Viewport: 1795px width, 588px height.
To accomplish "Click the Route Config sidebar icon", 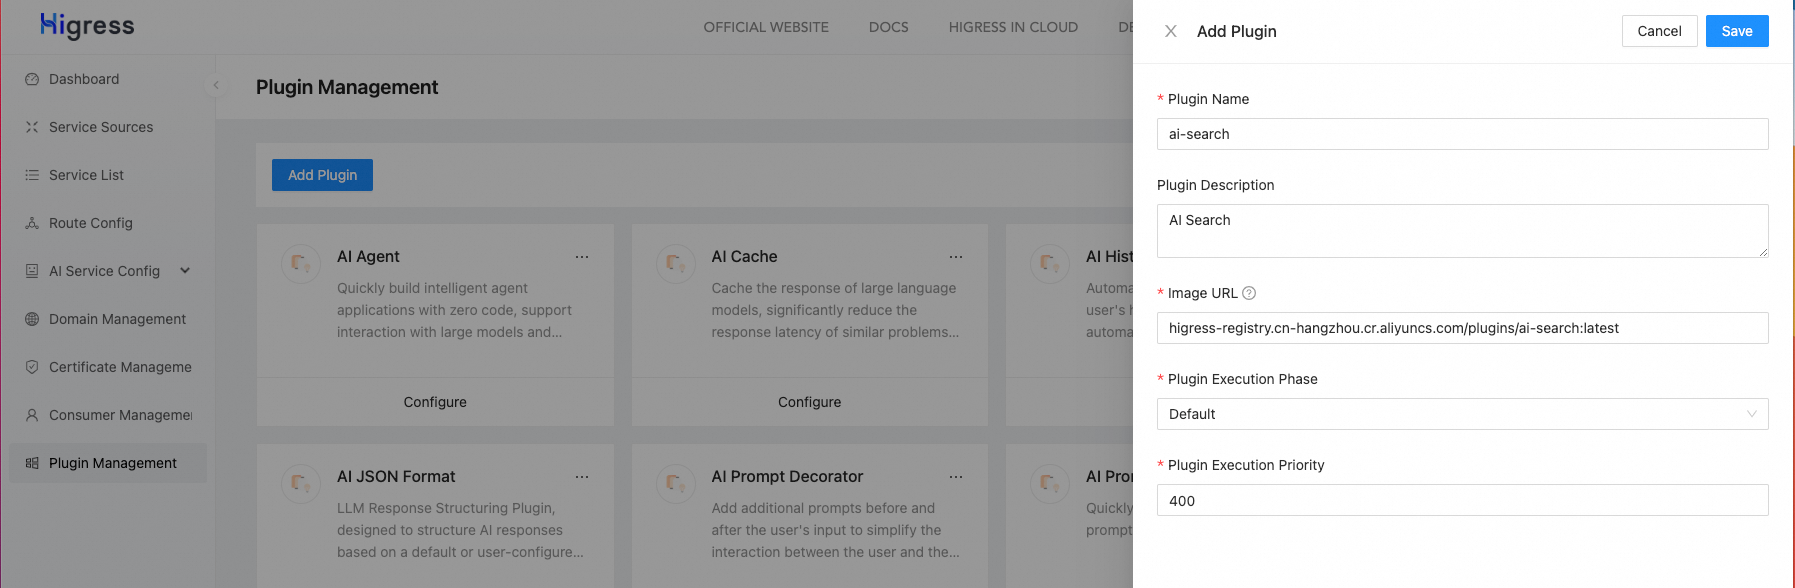I will (x=32, y=223).
